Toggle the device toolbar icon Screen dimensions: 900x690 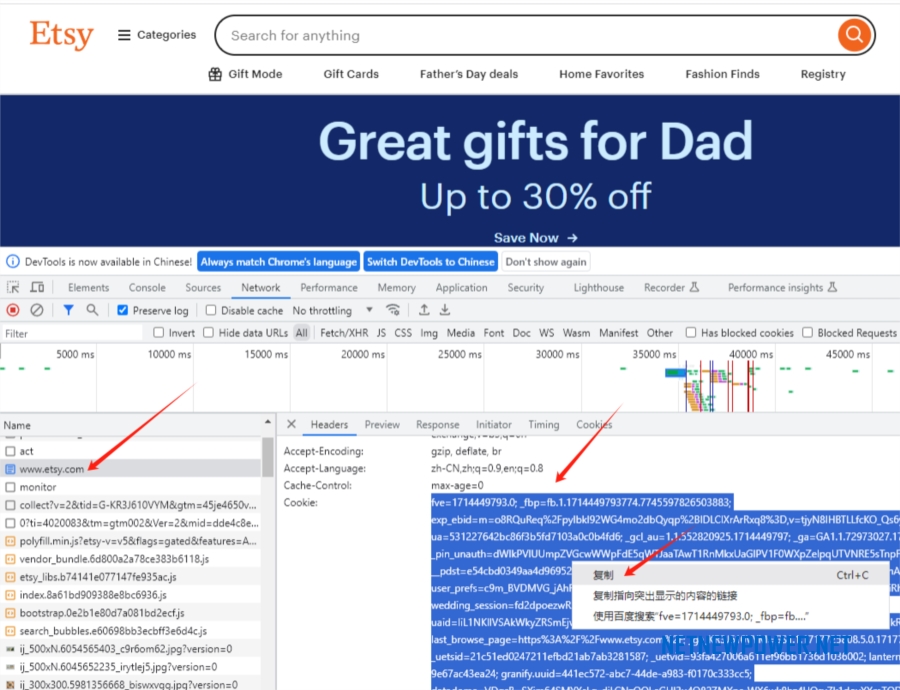coord(37,287)
